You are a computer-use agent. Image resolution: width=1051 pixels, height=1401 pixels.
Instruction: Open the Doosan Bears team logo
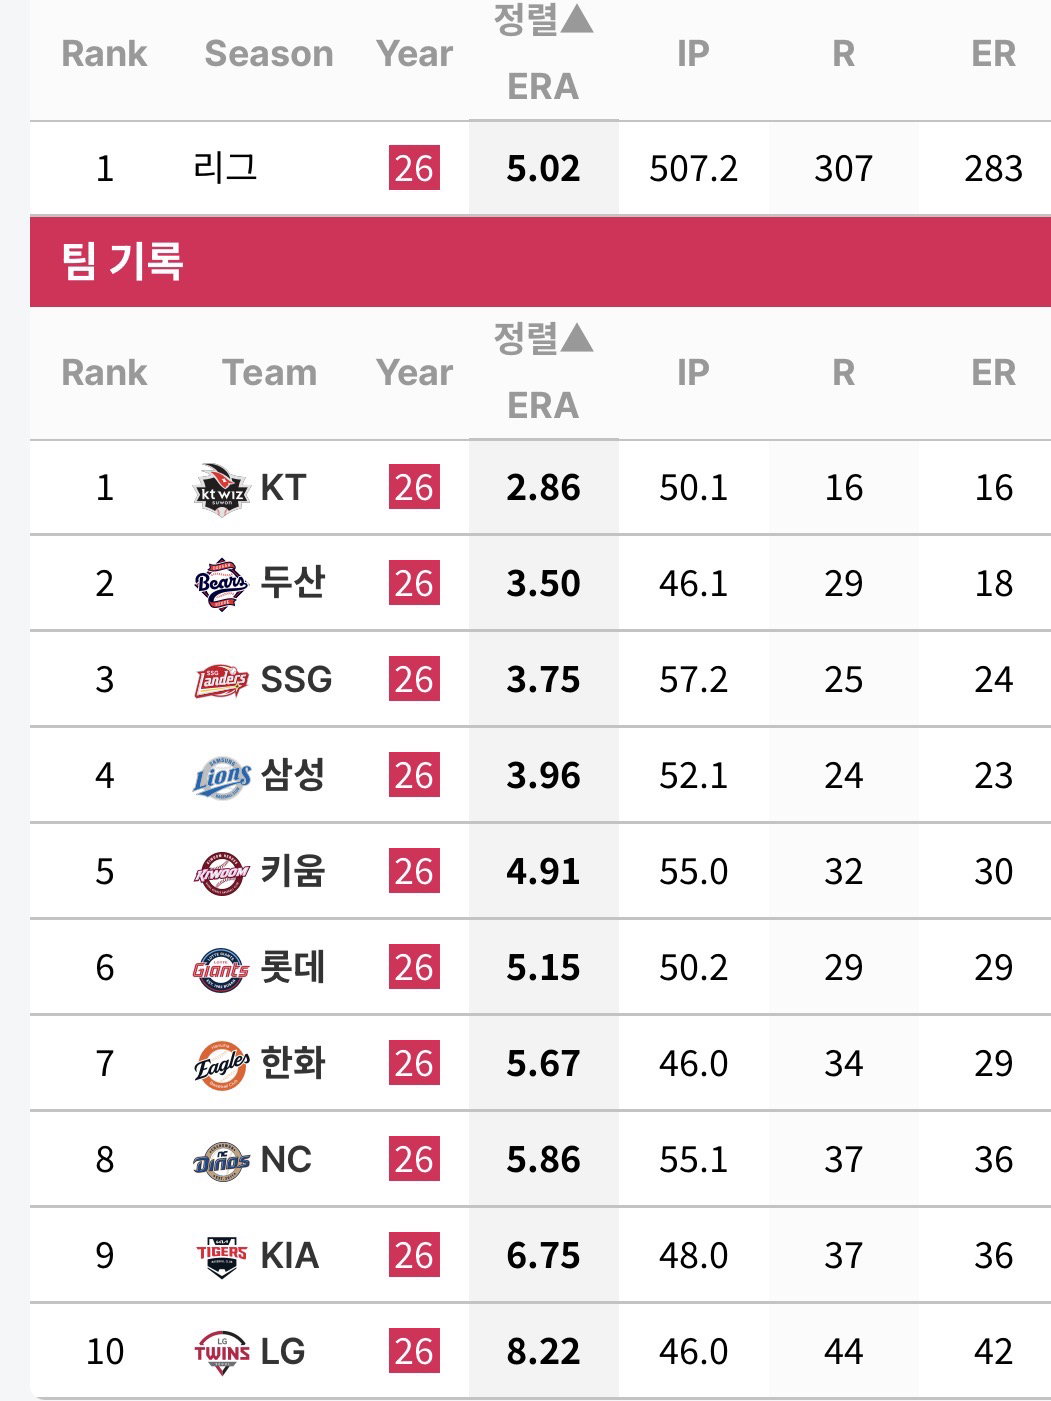221,584
